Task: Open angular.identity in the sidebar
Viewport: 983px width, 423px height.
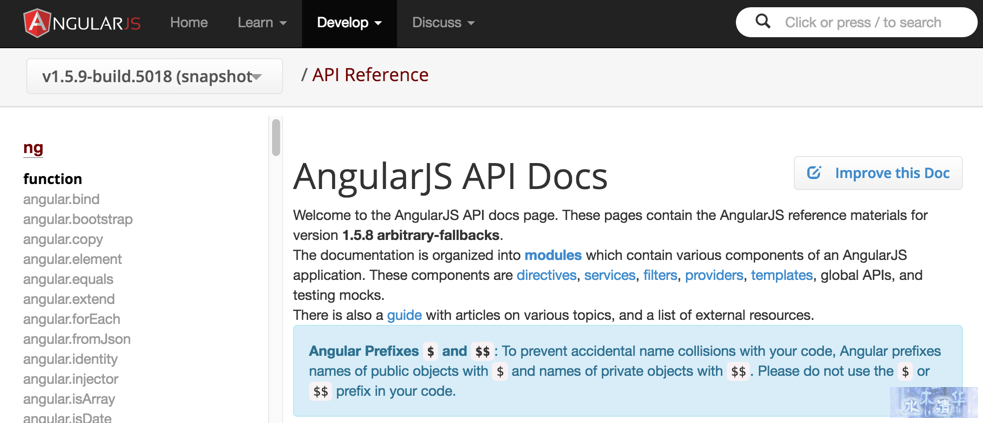Action: tap(71, 360)
